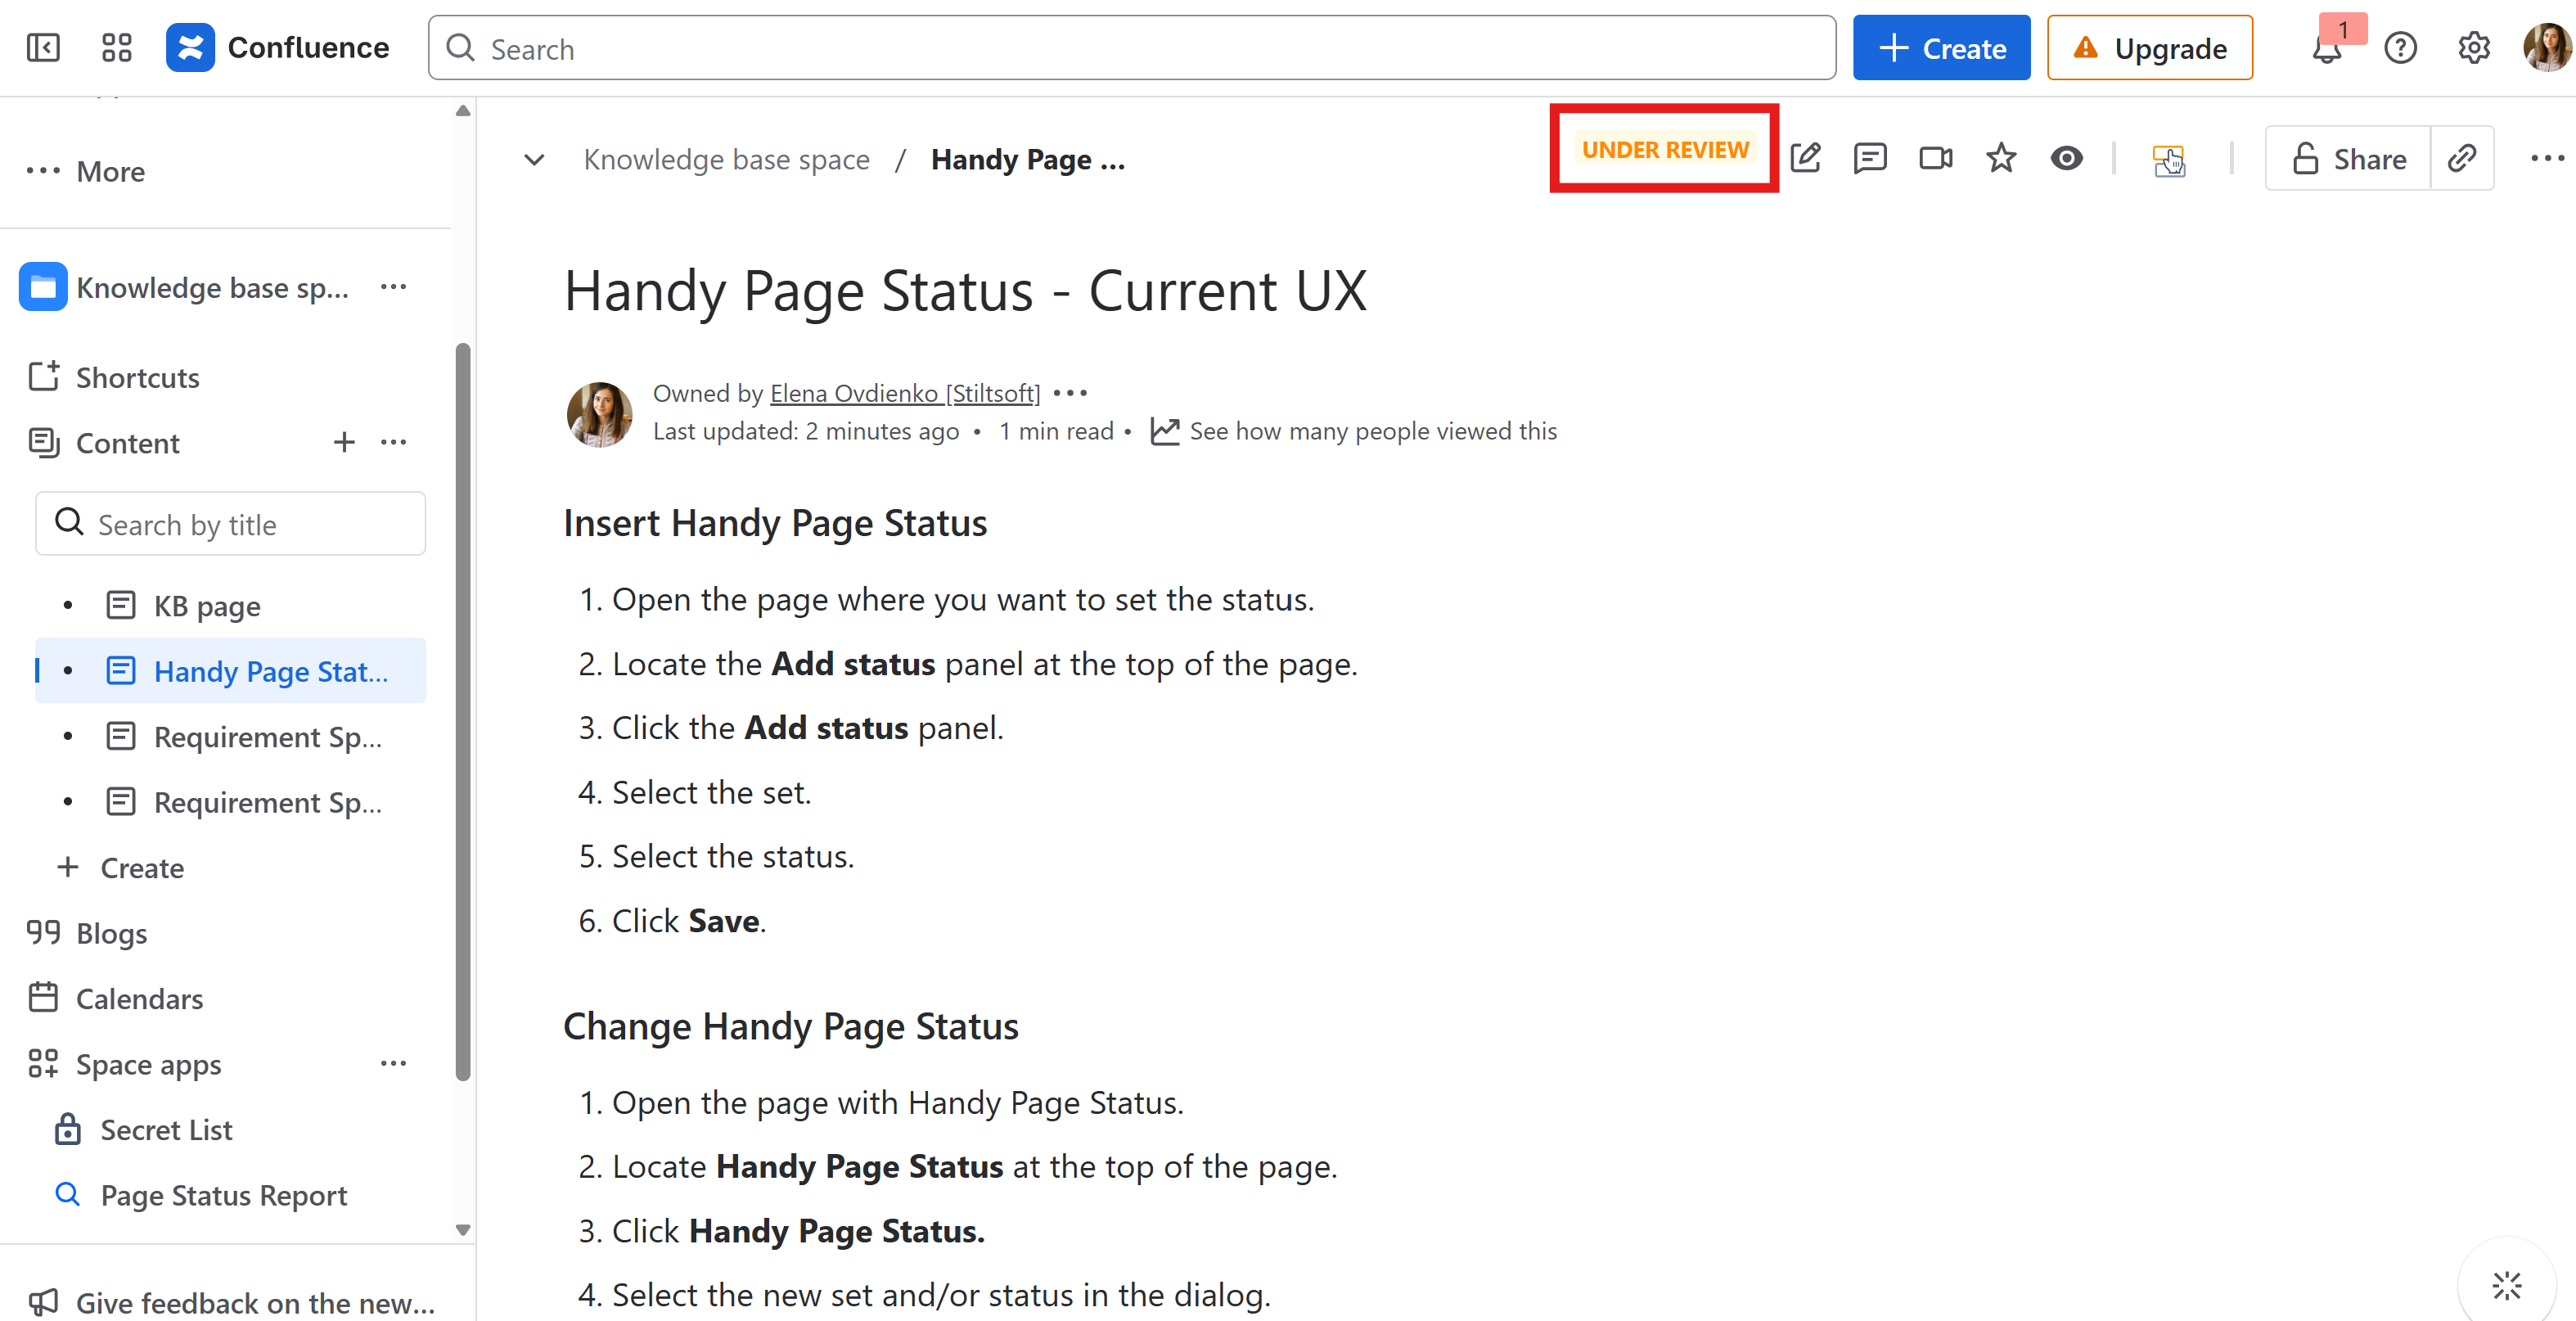Screen dimensions: 2576x1321
Task: Click the record video camera icon
Action: point(1935,158)
